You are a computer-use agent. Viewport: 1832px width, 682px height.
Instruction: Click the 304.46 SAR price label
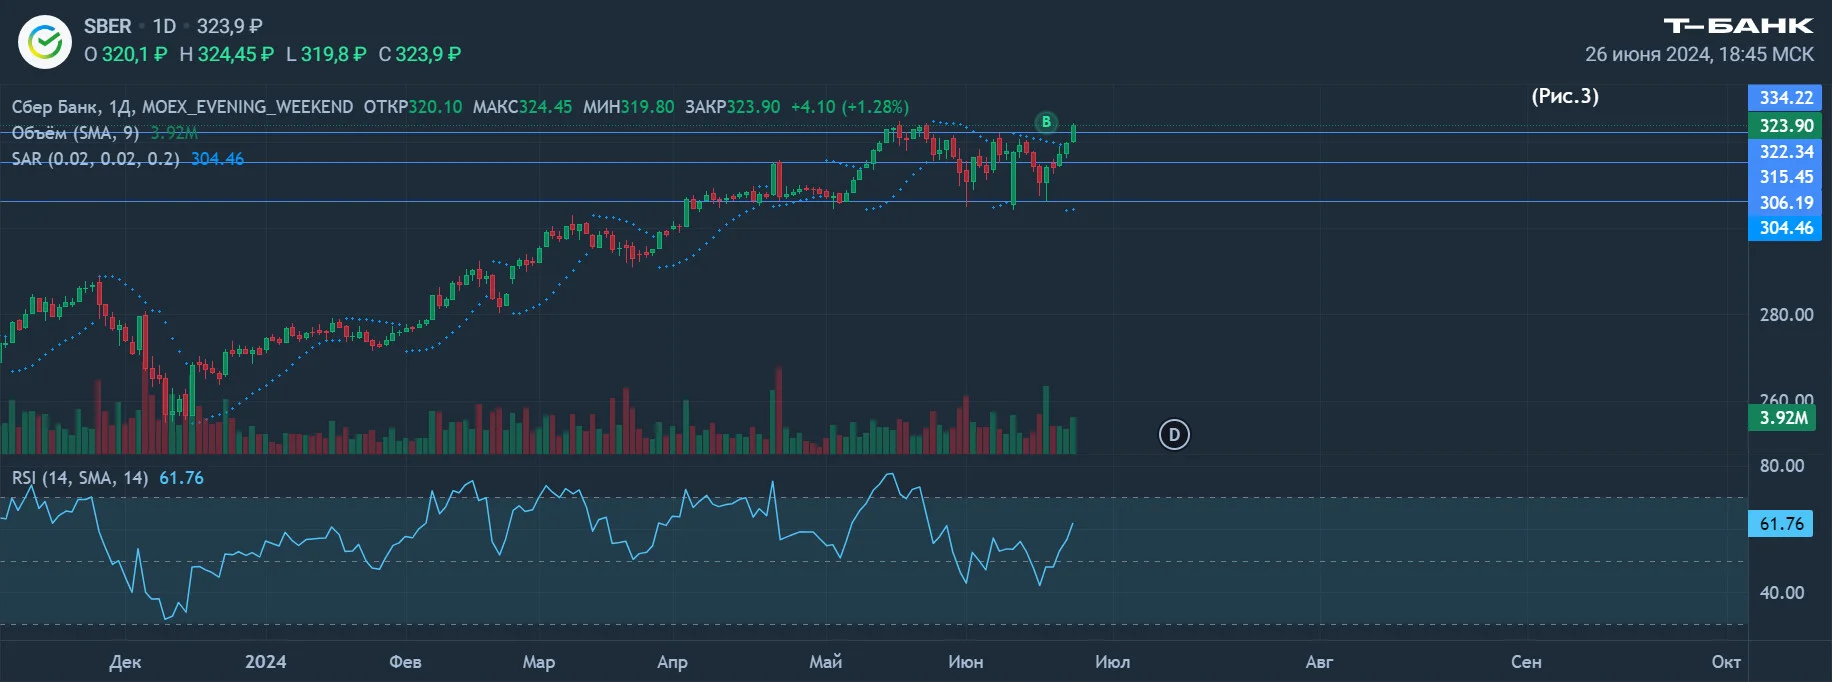click(1786, 227)
